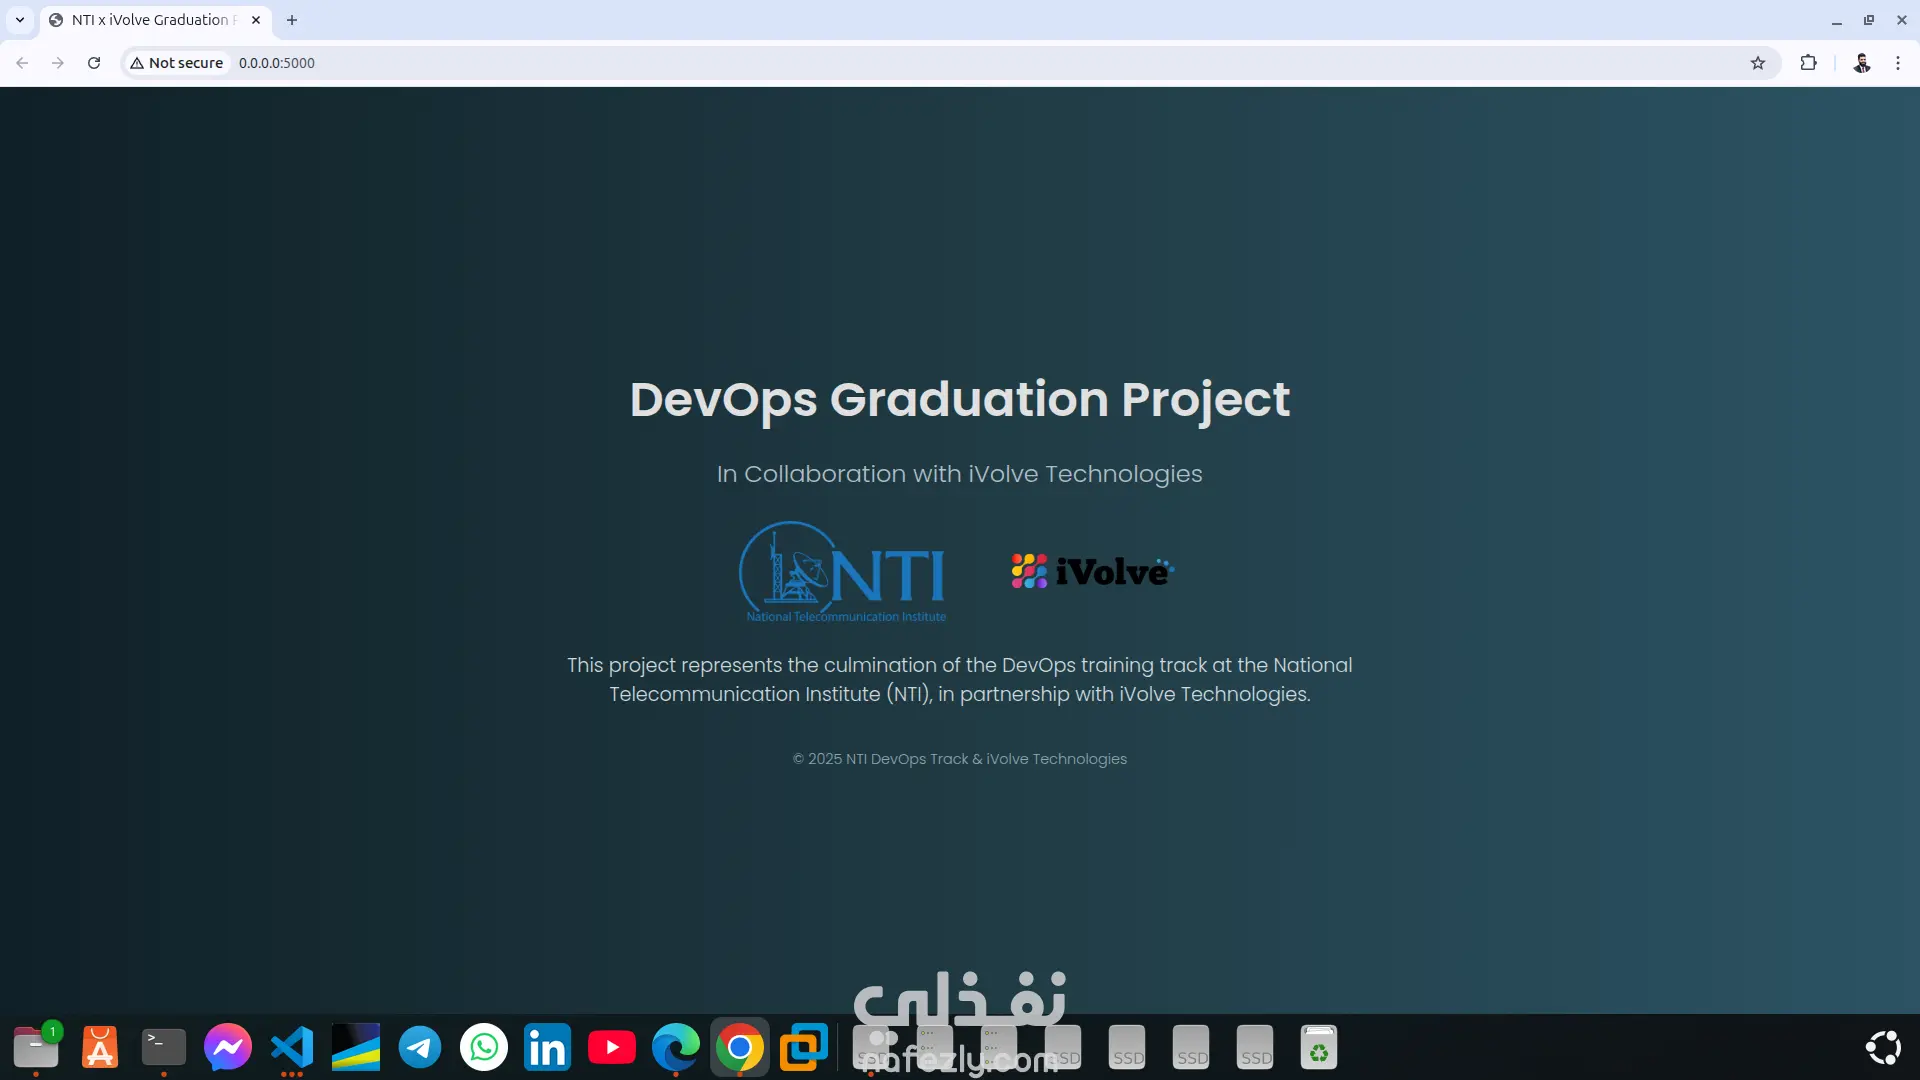Expand the tab search dropdown arrow
Screen dimensions: 1920x1080
pos(20,20)
